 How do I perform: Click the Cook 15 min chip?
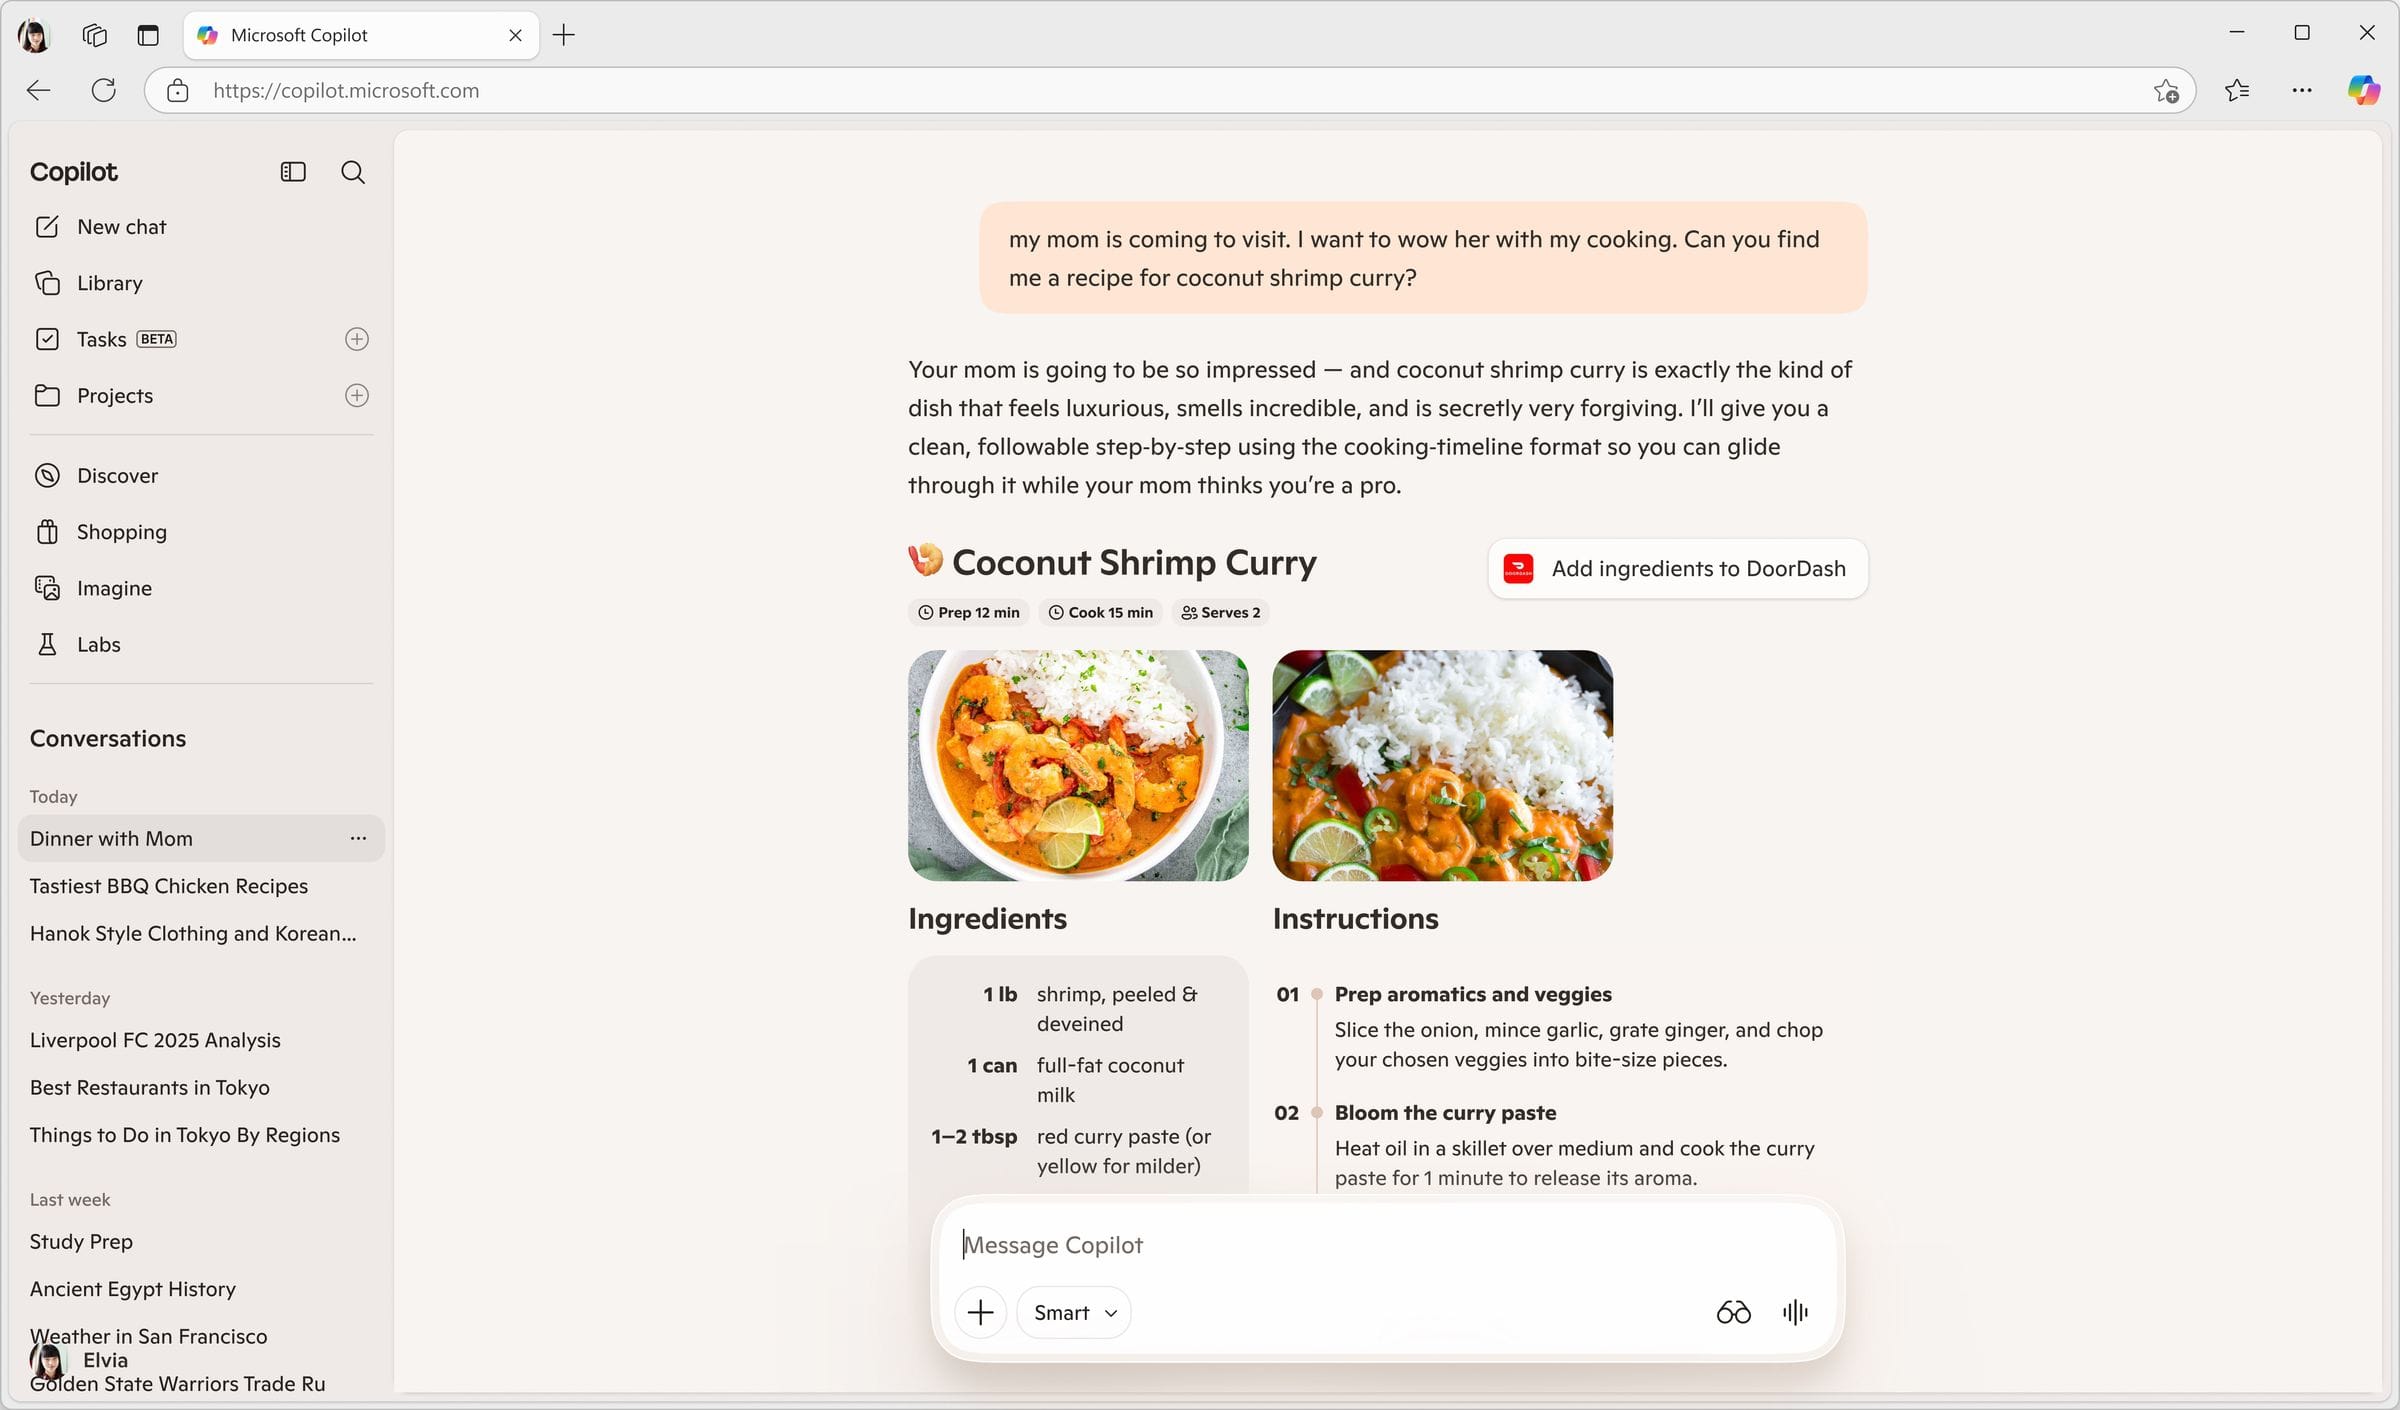[x=1100, y=612]
